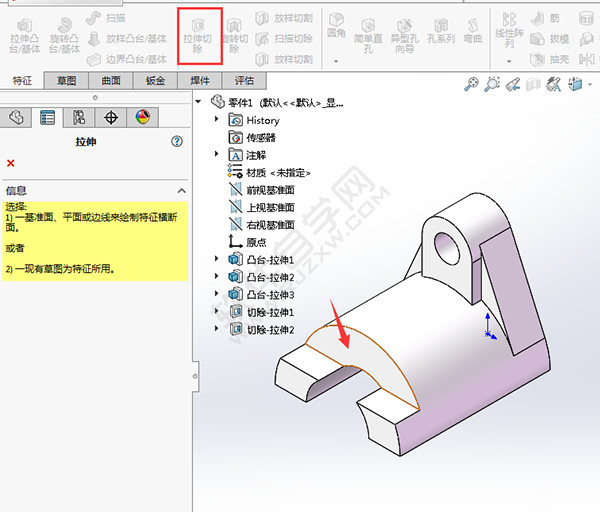Switch to the 评估 ribbon tab
This screenshot has height=512, width=600.
click(244, 81)
